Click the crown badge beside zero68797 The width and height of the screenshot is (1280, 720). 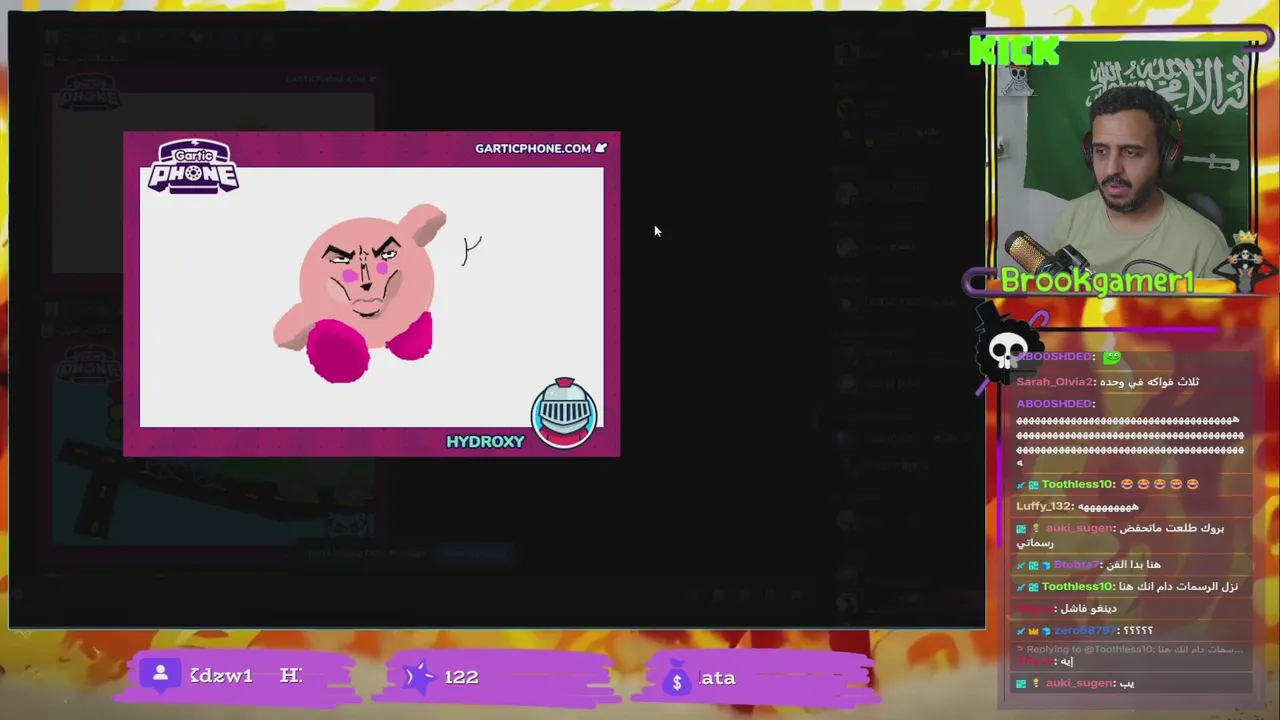(1034, 631)
